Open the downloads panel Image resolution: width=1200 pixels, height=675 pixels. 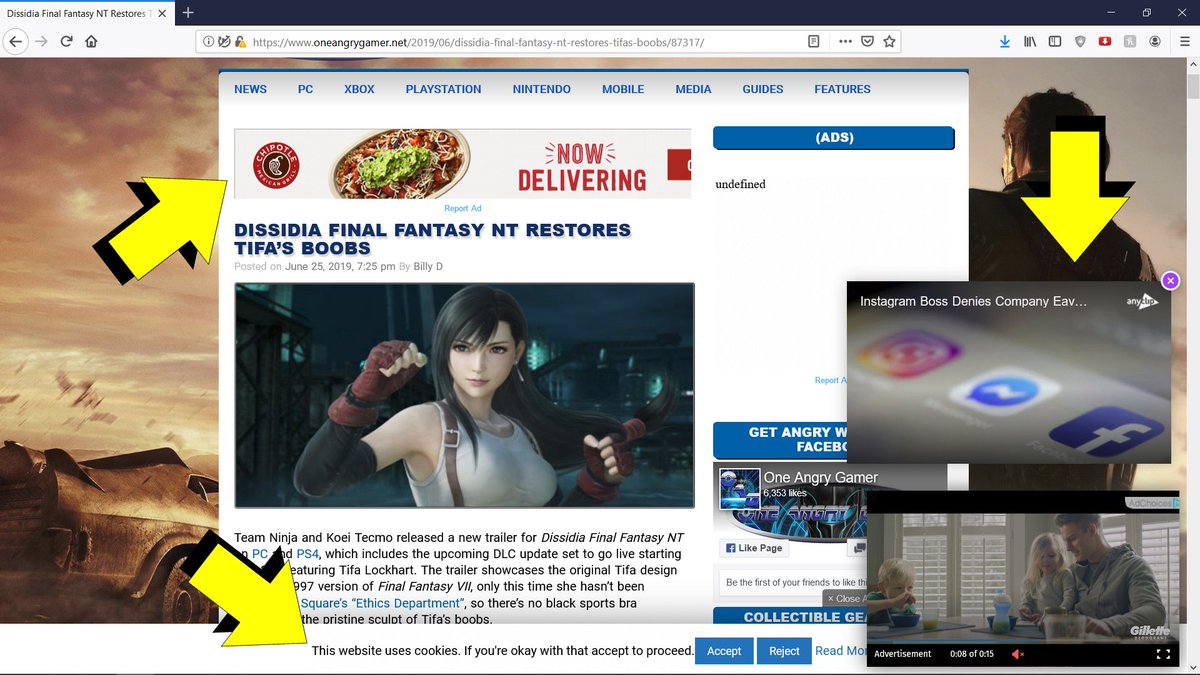(1005, 42)
